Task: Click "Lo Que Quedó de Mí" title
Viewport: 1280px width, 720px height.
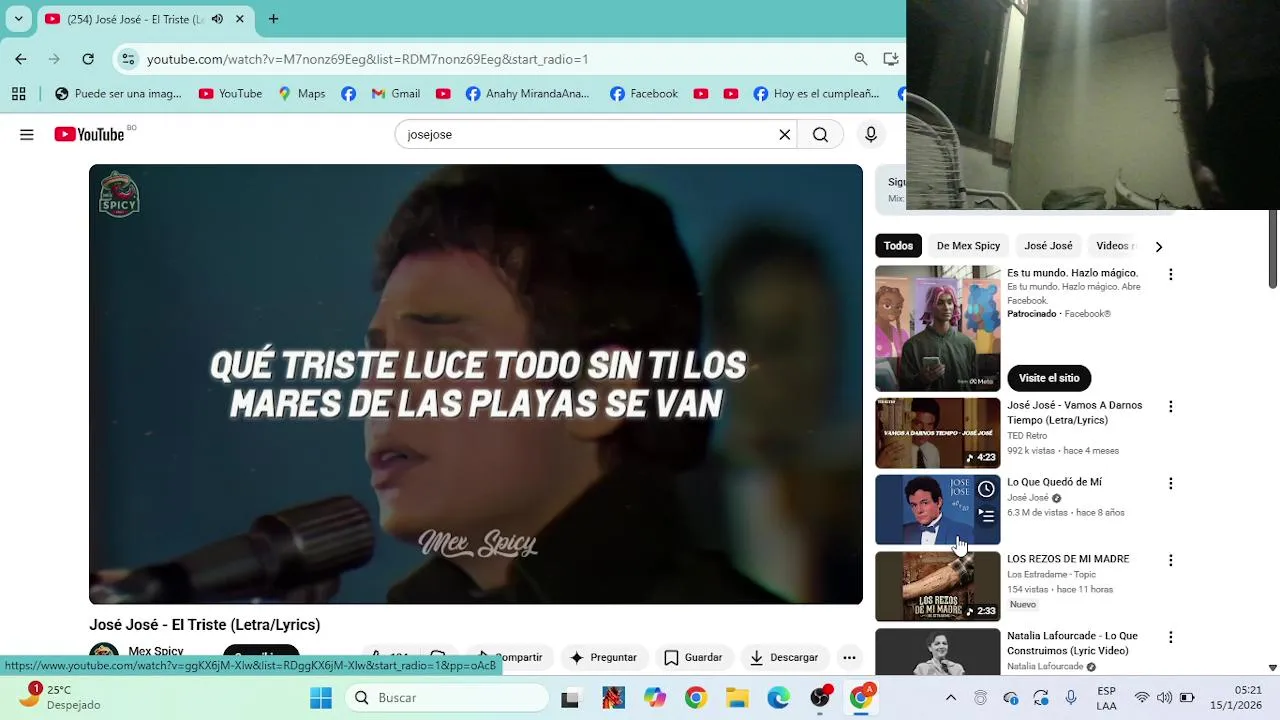Action: tap(1054, 482)
